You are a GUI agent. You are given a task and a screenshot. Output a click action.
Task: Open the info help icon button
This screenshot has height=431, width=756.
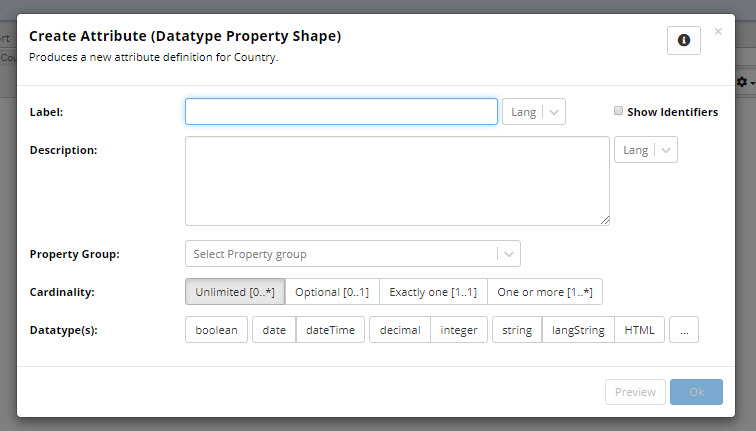point(684,40)
